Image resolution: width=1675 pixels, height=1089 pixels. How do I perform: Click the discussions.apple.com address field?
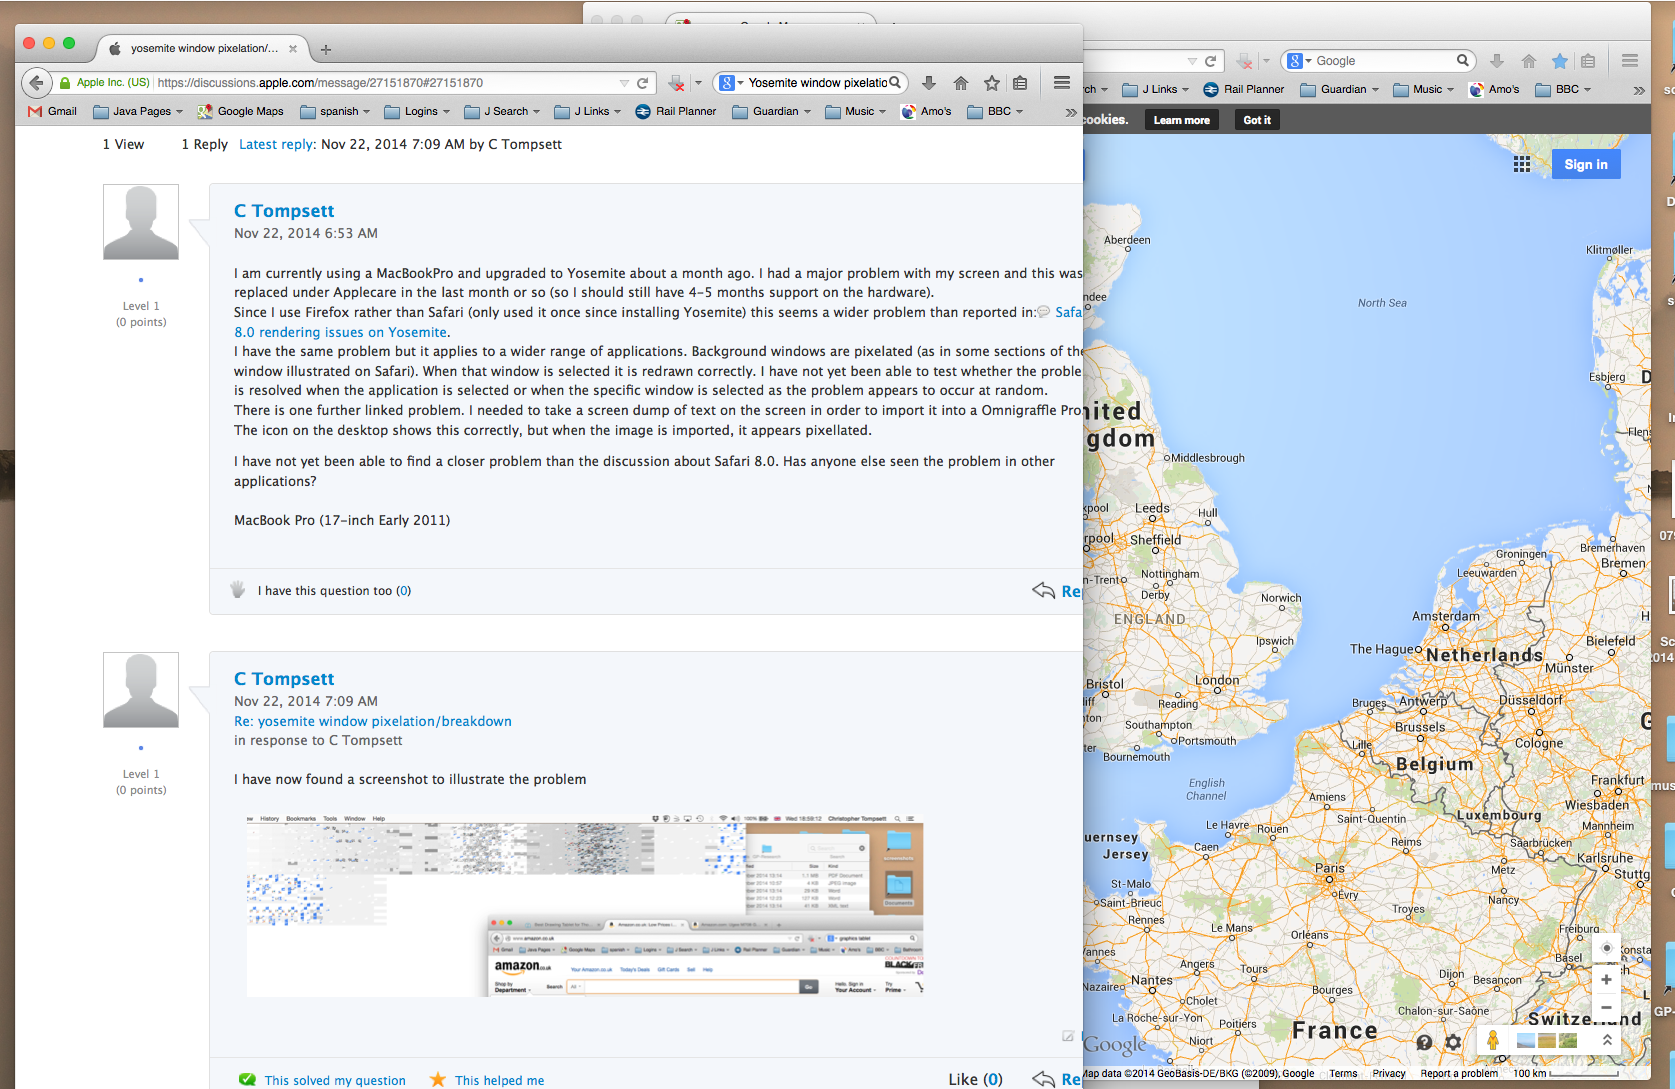(x=387, y=83)
